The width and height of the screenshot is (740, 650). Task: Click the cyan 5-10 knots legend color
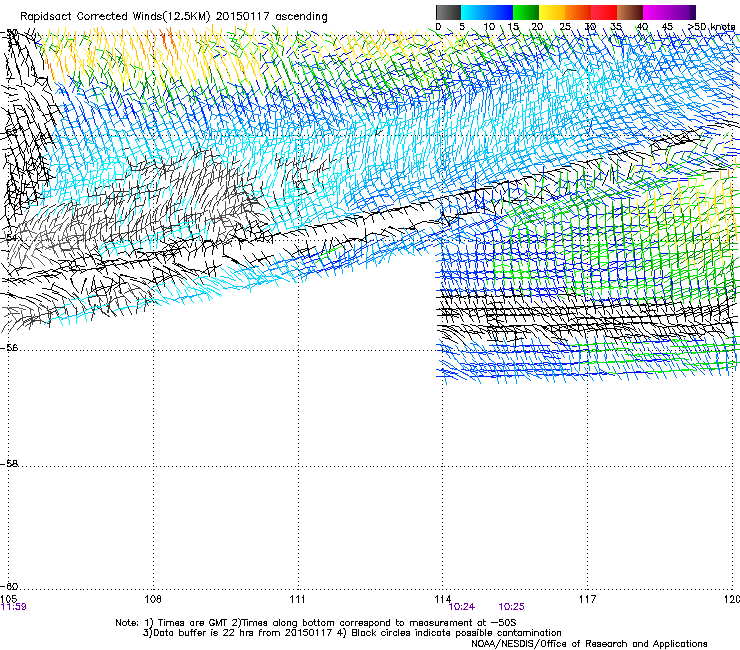click(x=474, y=12)
